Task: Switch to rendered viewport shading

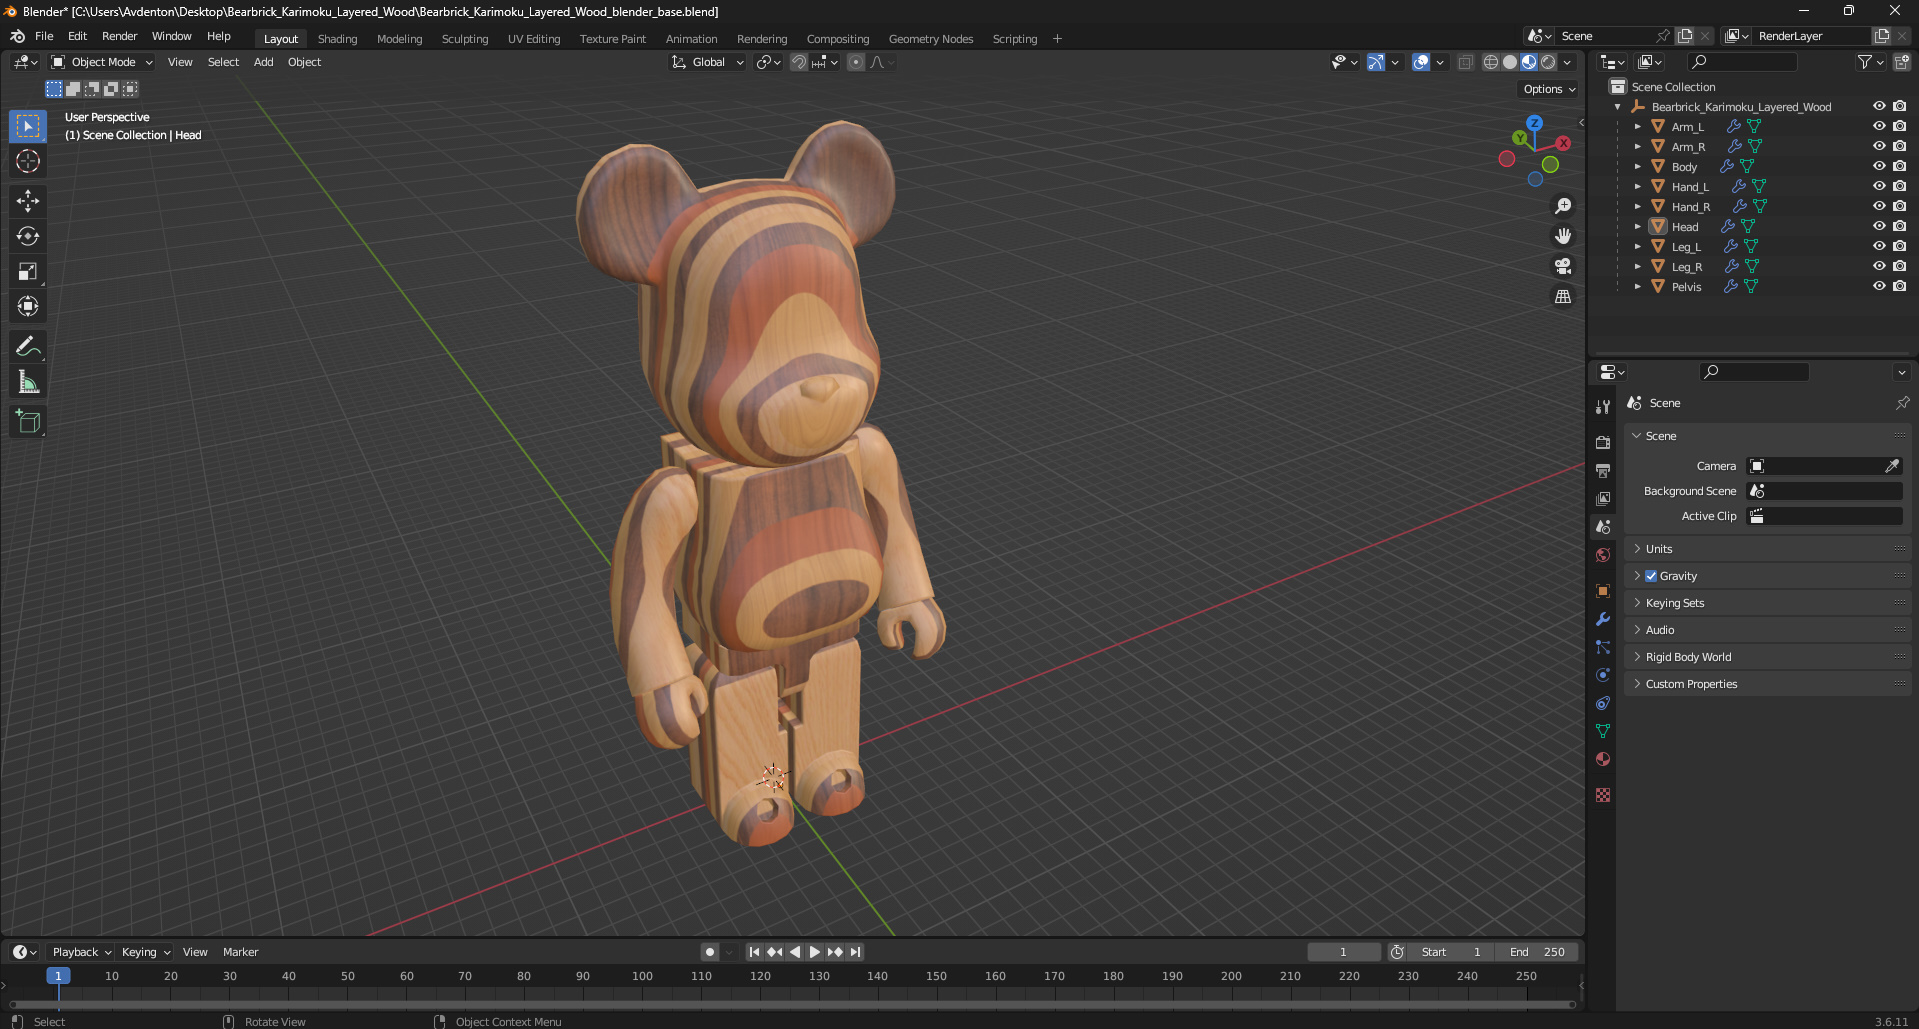Action: point(1548,62)
